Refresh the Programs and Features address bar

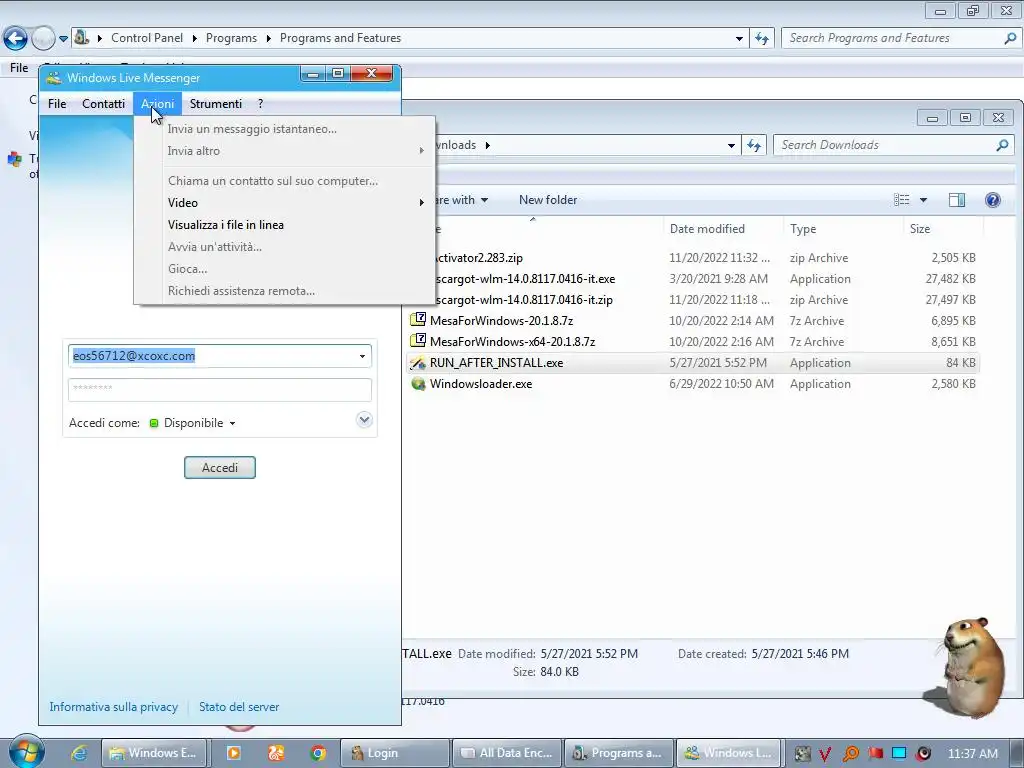click(762, 39)
